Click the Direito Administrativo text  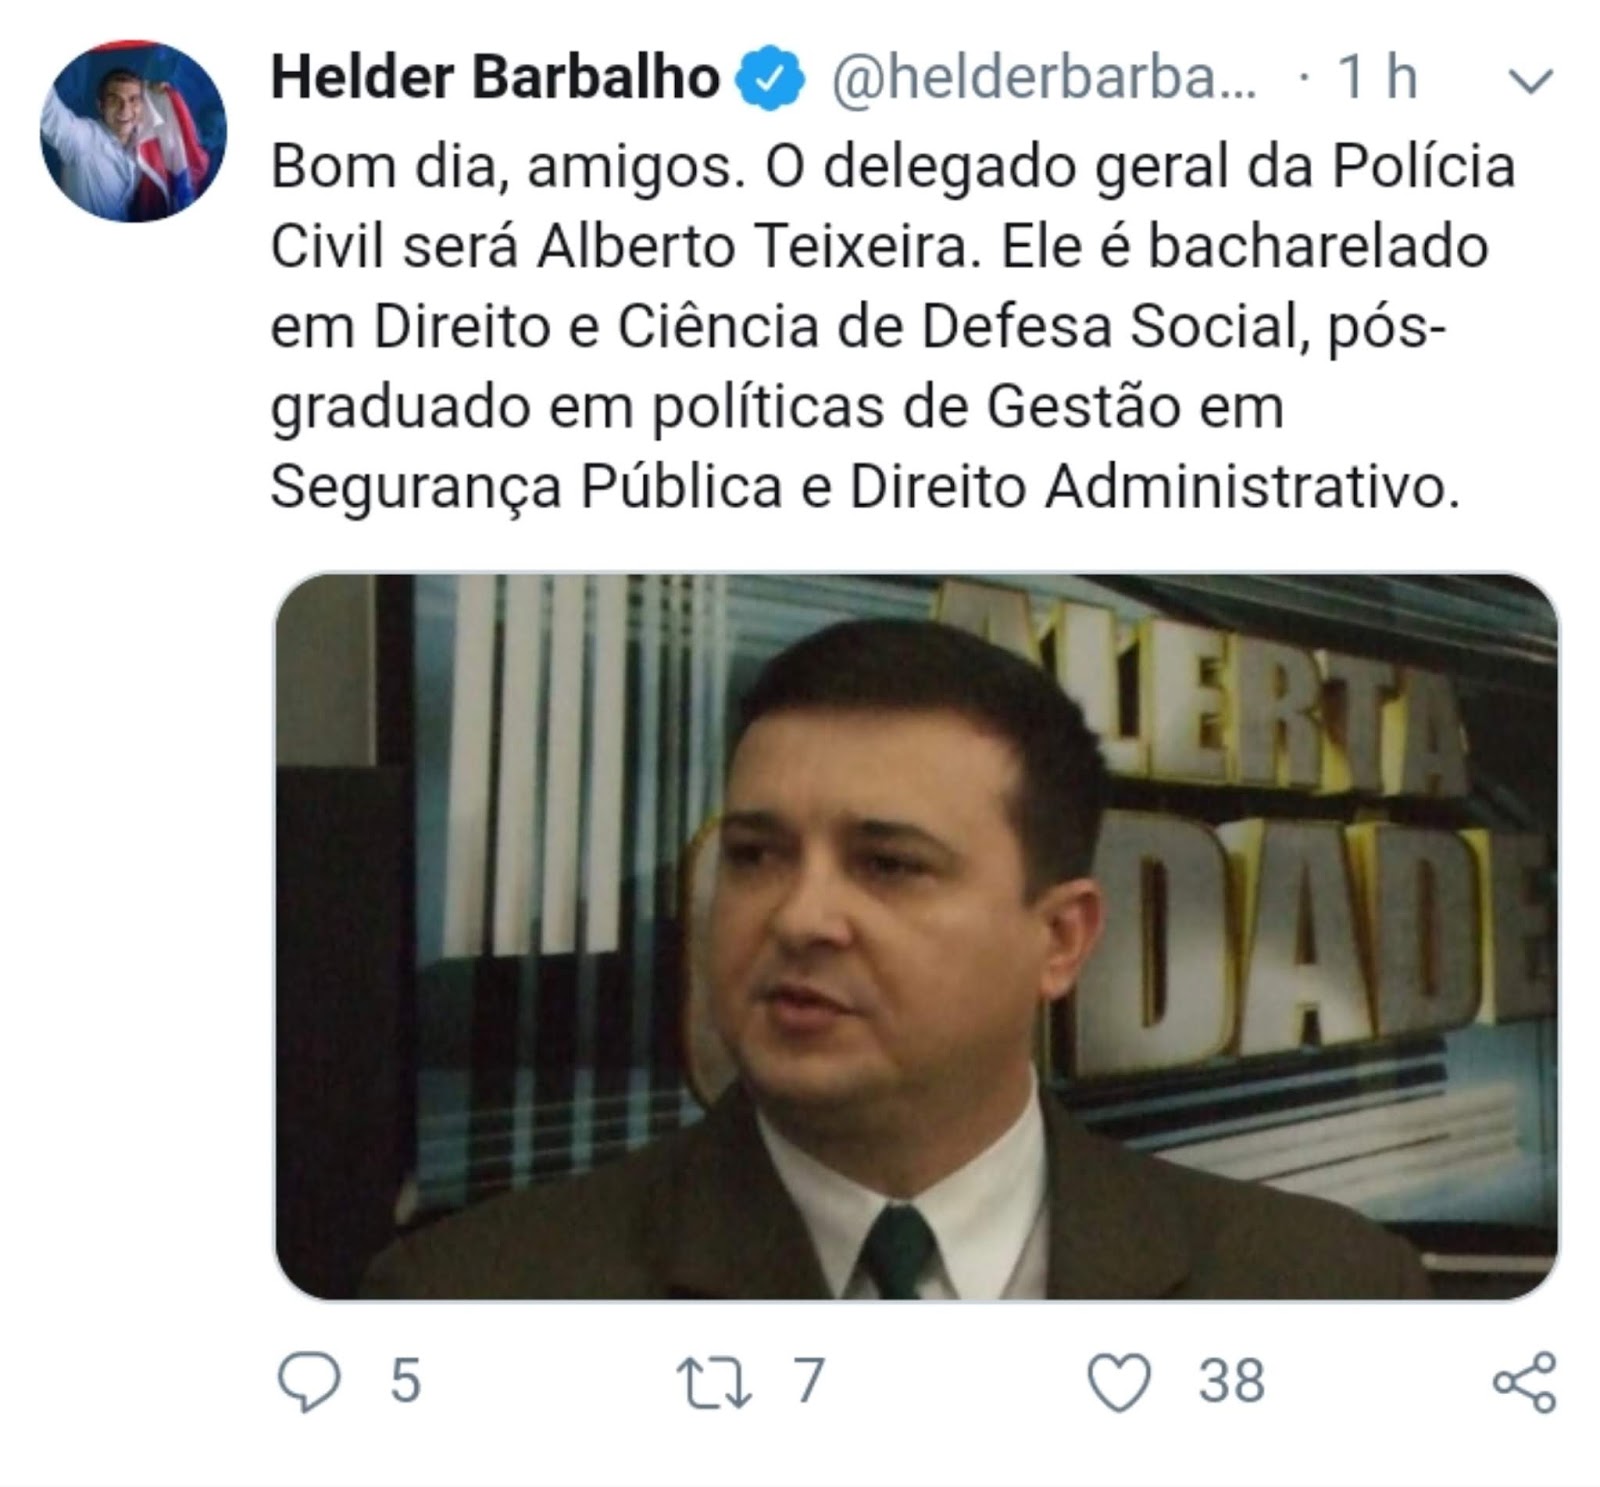(x=1155, y=488)
